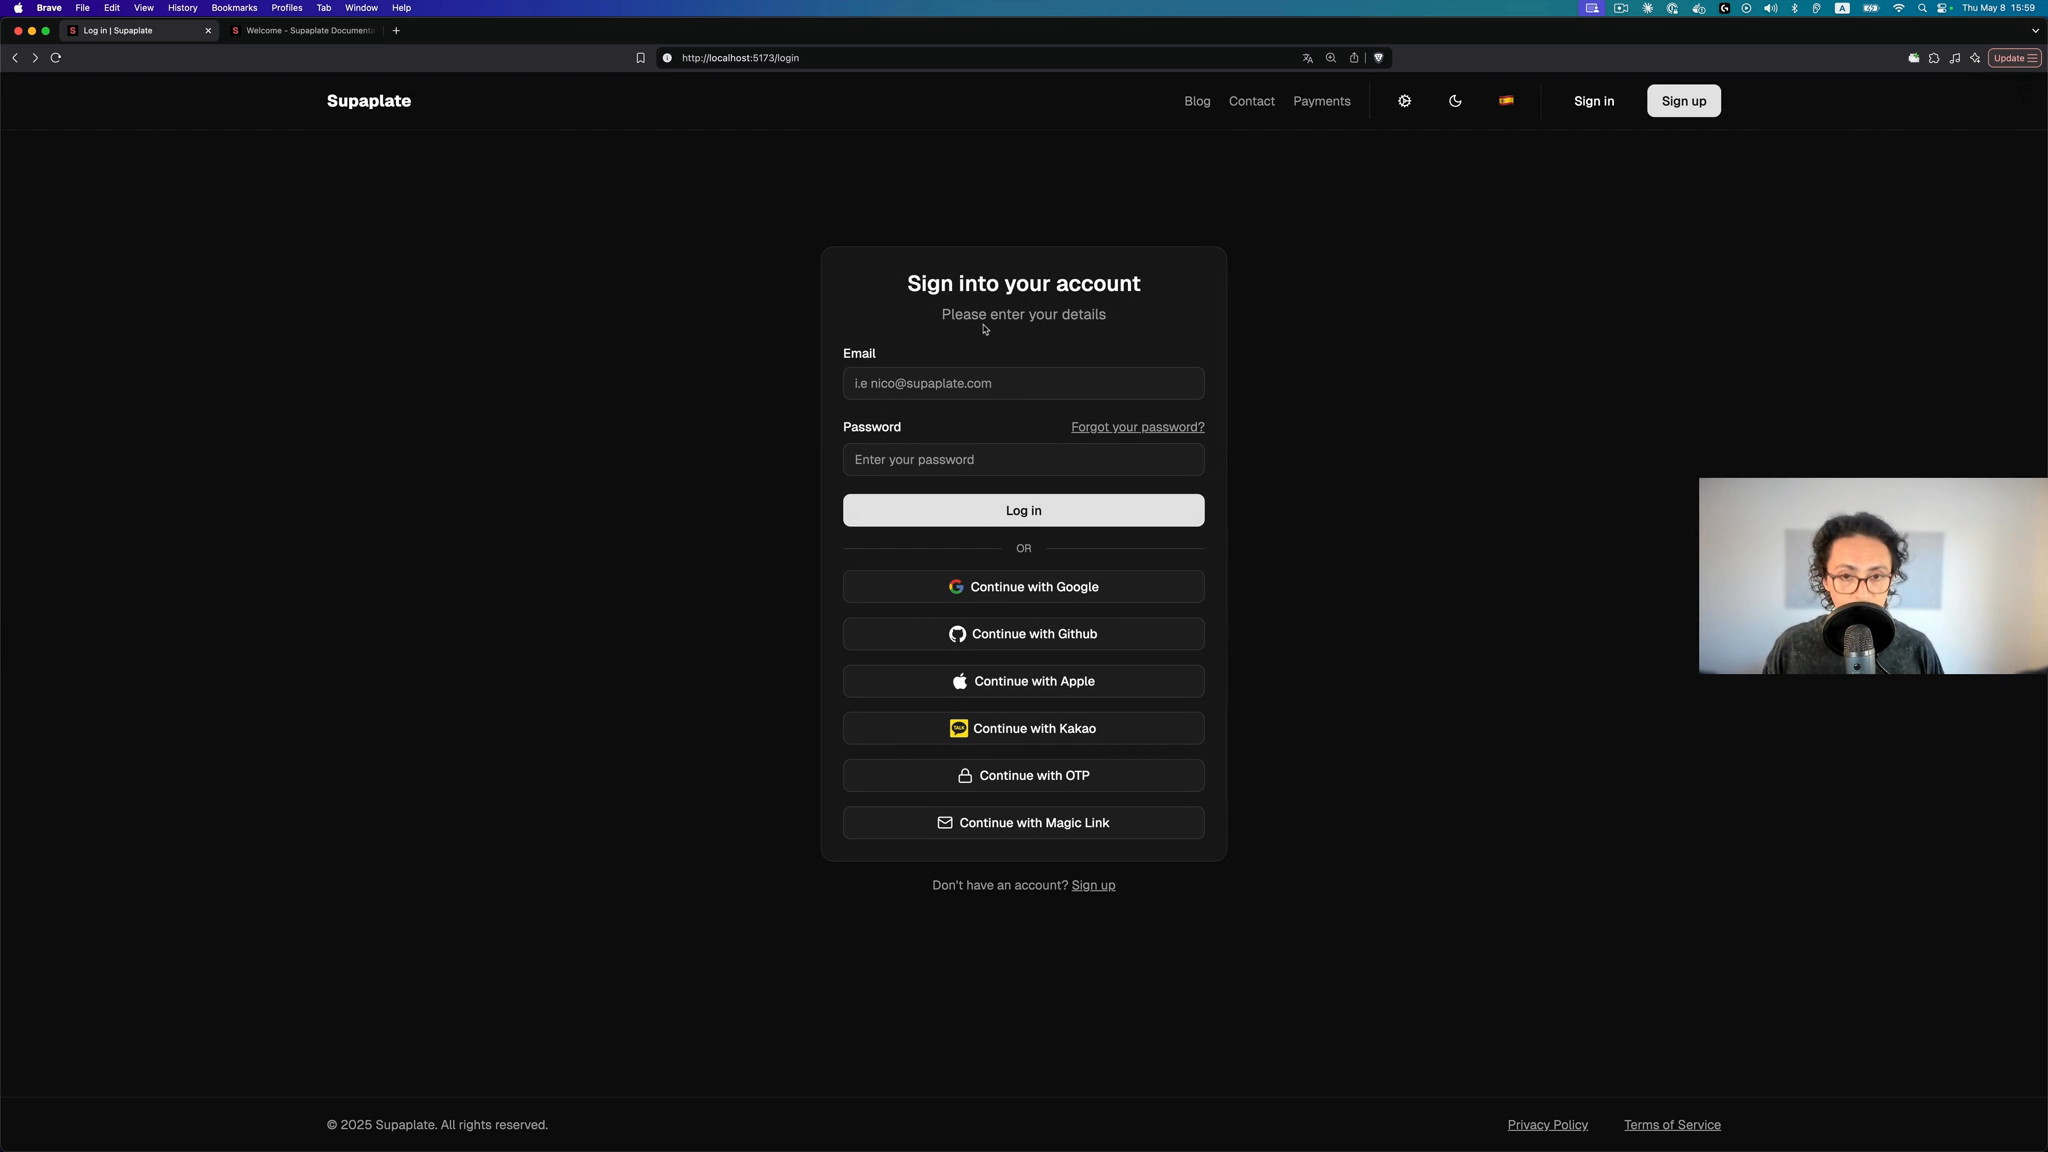2048x1152 pixels.
Task: Open the Apple menu
Action: coord(18,8)
